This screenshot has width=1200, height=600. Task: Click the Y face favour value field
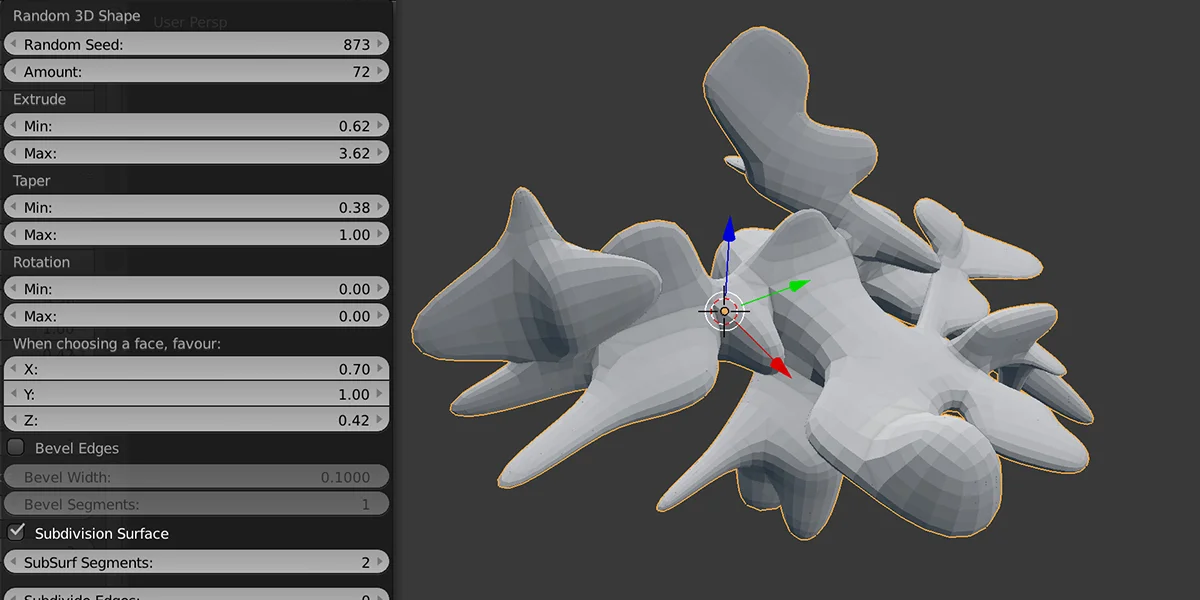[196, 395]
